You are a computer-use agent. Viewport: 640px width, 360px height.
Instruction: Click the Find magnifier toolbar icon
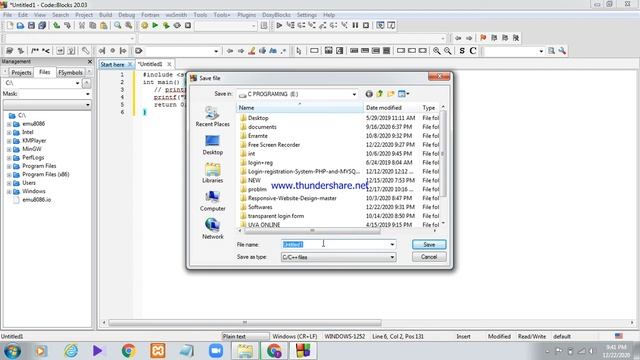[118, 26]
